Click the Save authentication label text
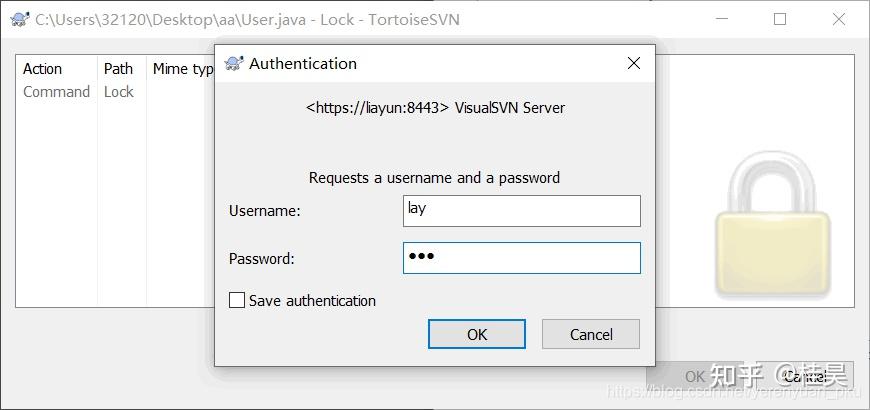Image resolution: width=870 pixels, height=410 pixels. click(312, 300)
